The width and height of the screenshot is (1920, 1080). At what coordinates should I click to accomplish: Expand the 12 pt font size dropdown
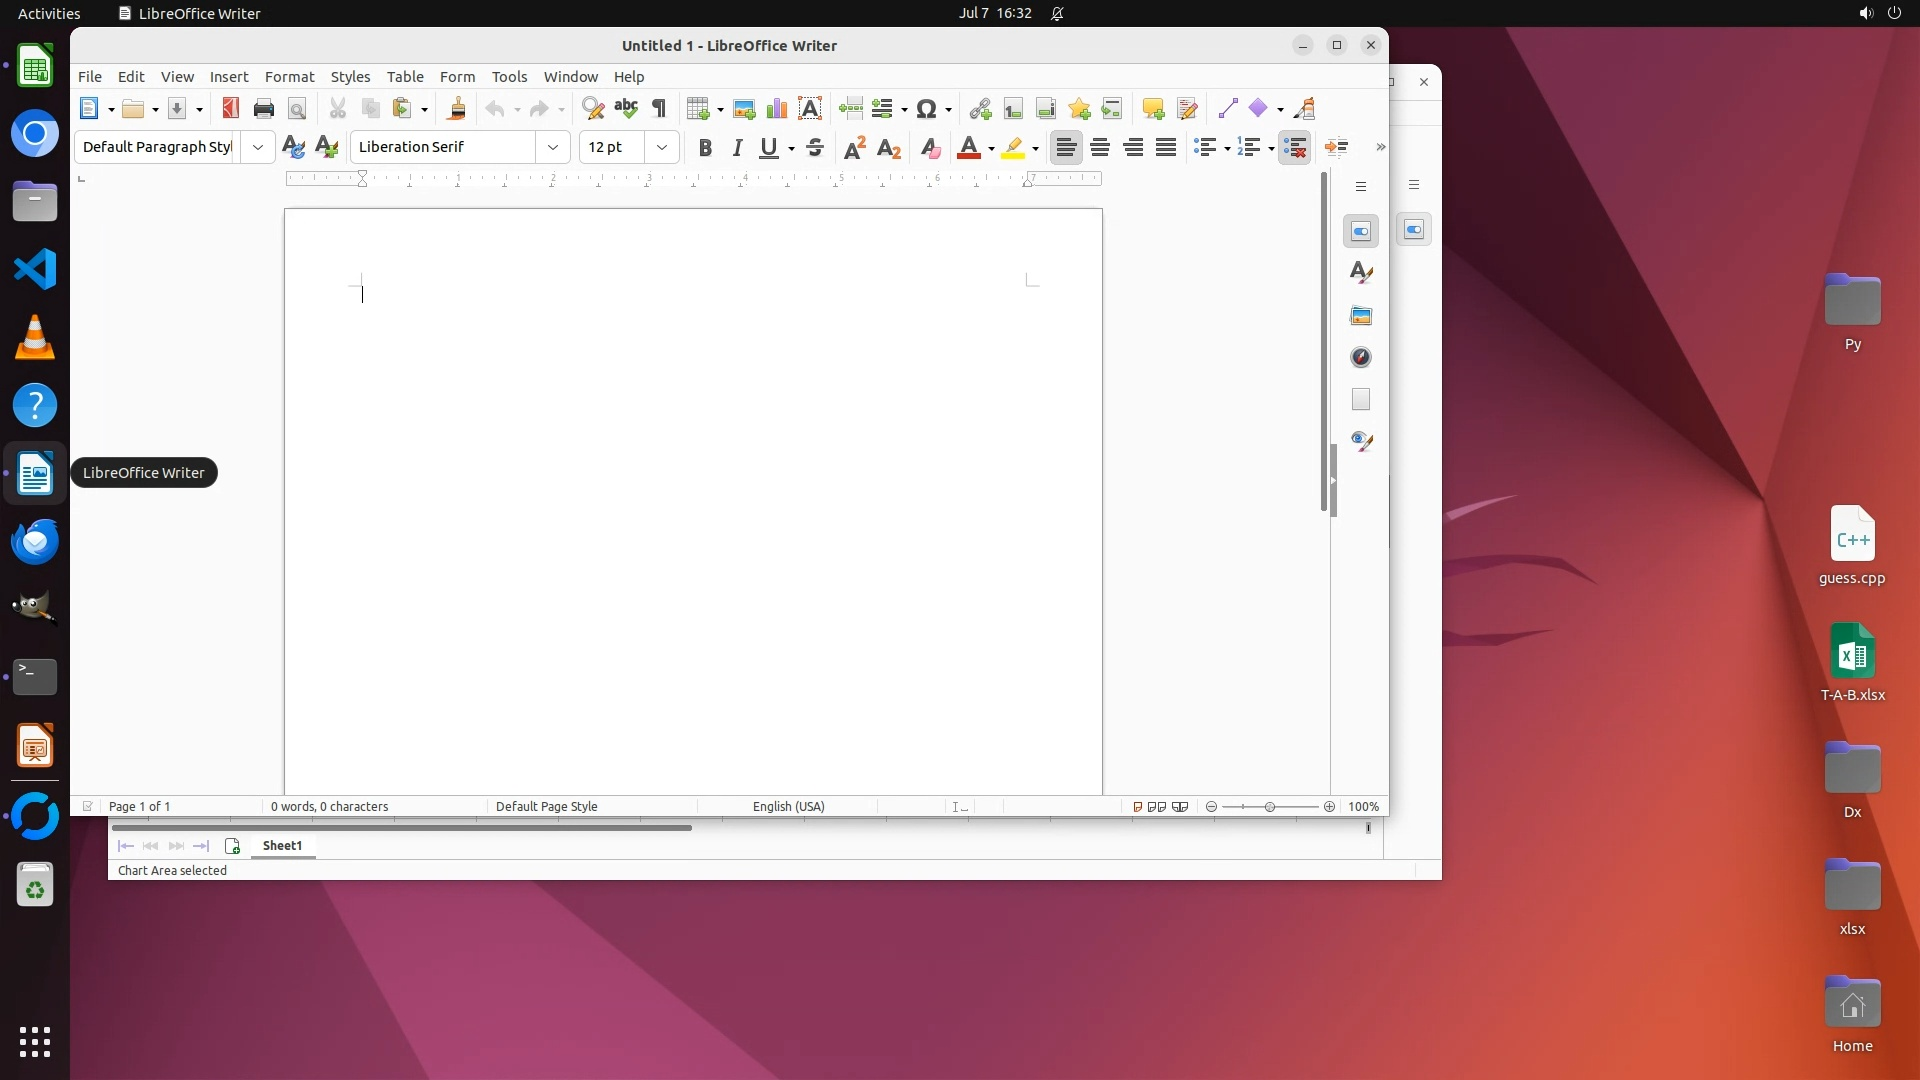point(662,147)
